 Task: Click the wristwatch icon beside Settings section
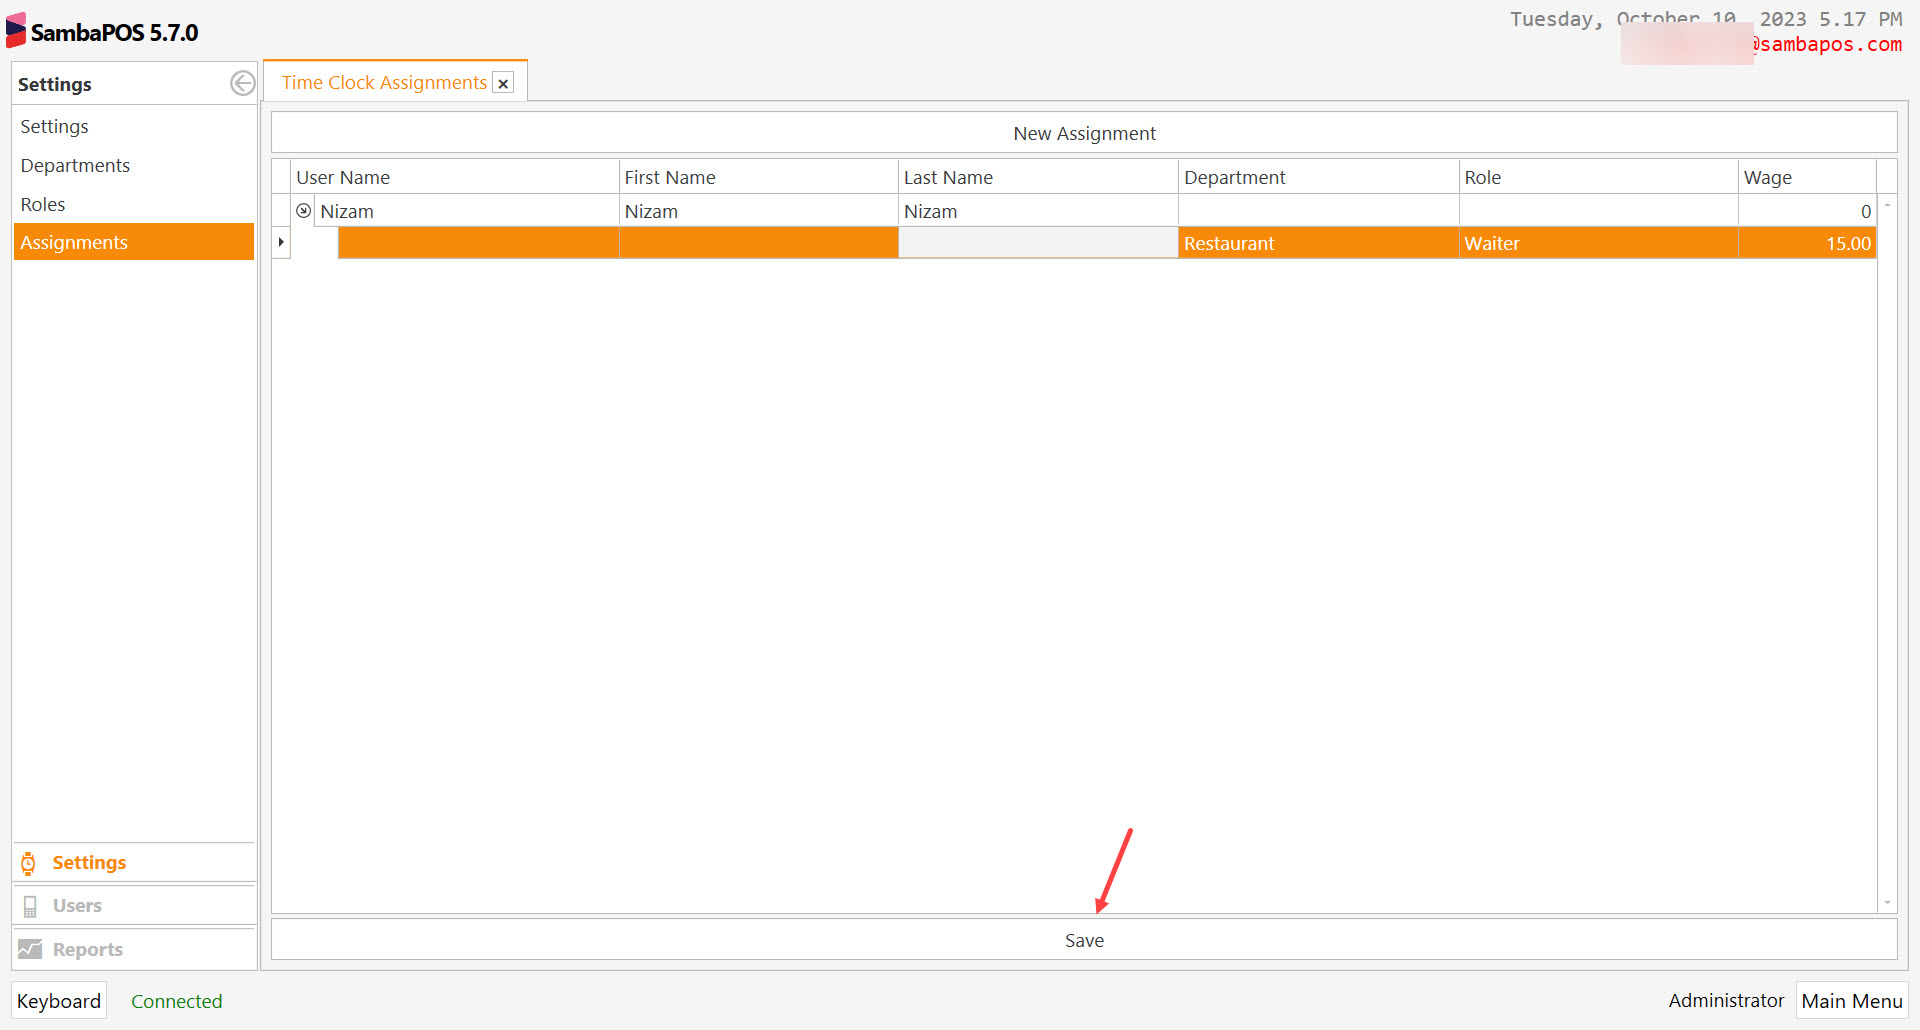pyautogui.click(x=29, y=862)
